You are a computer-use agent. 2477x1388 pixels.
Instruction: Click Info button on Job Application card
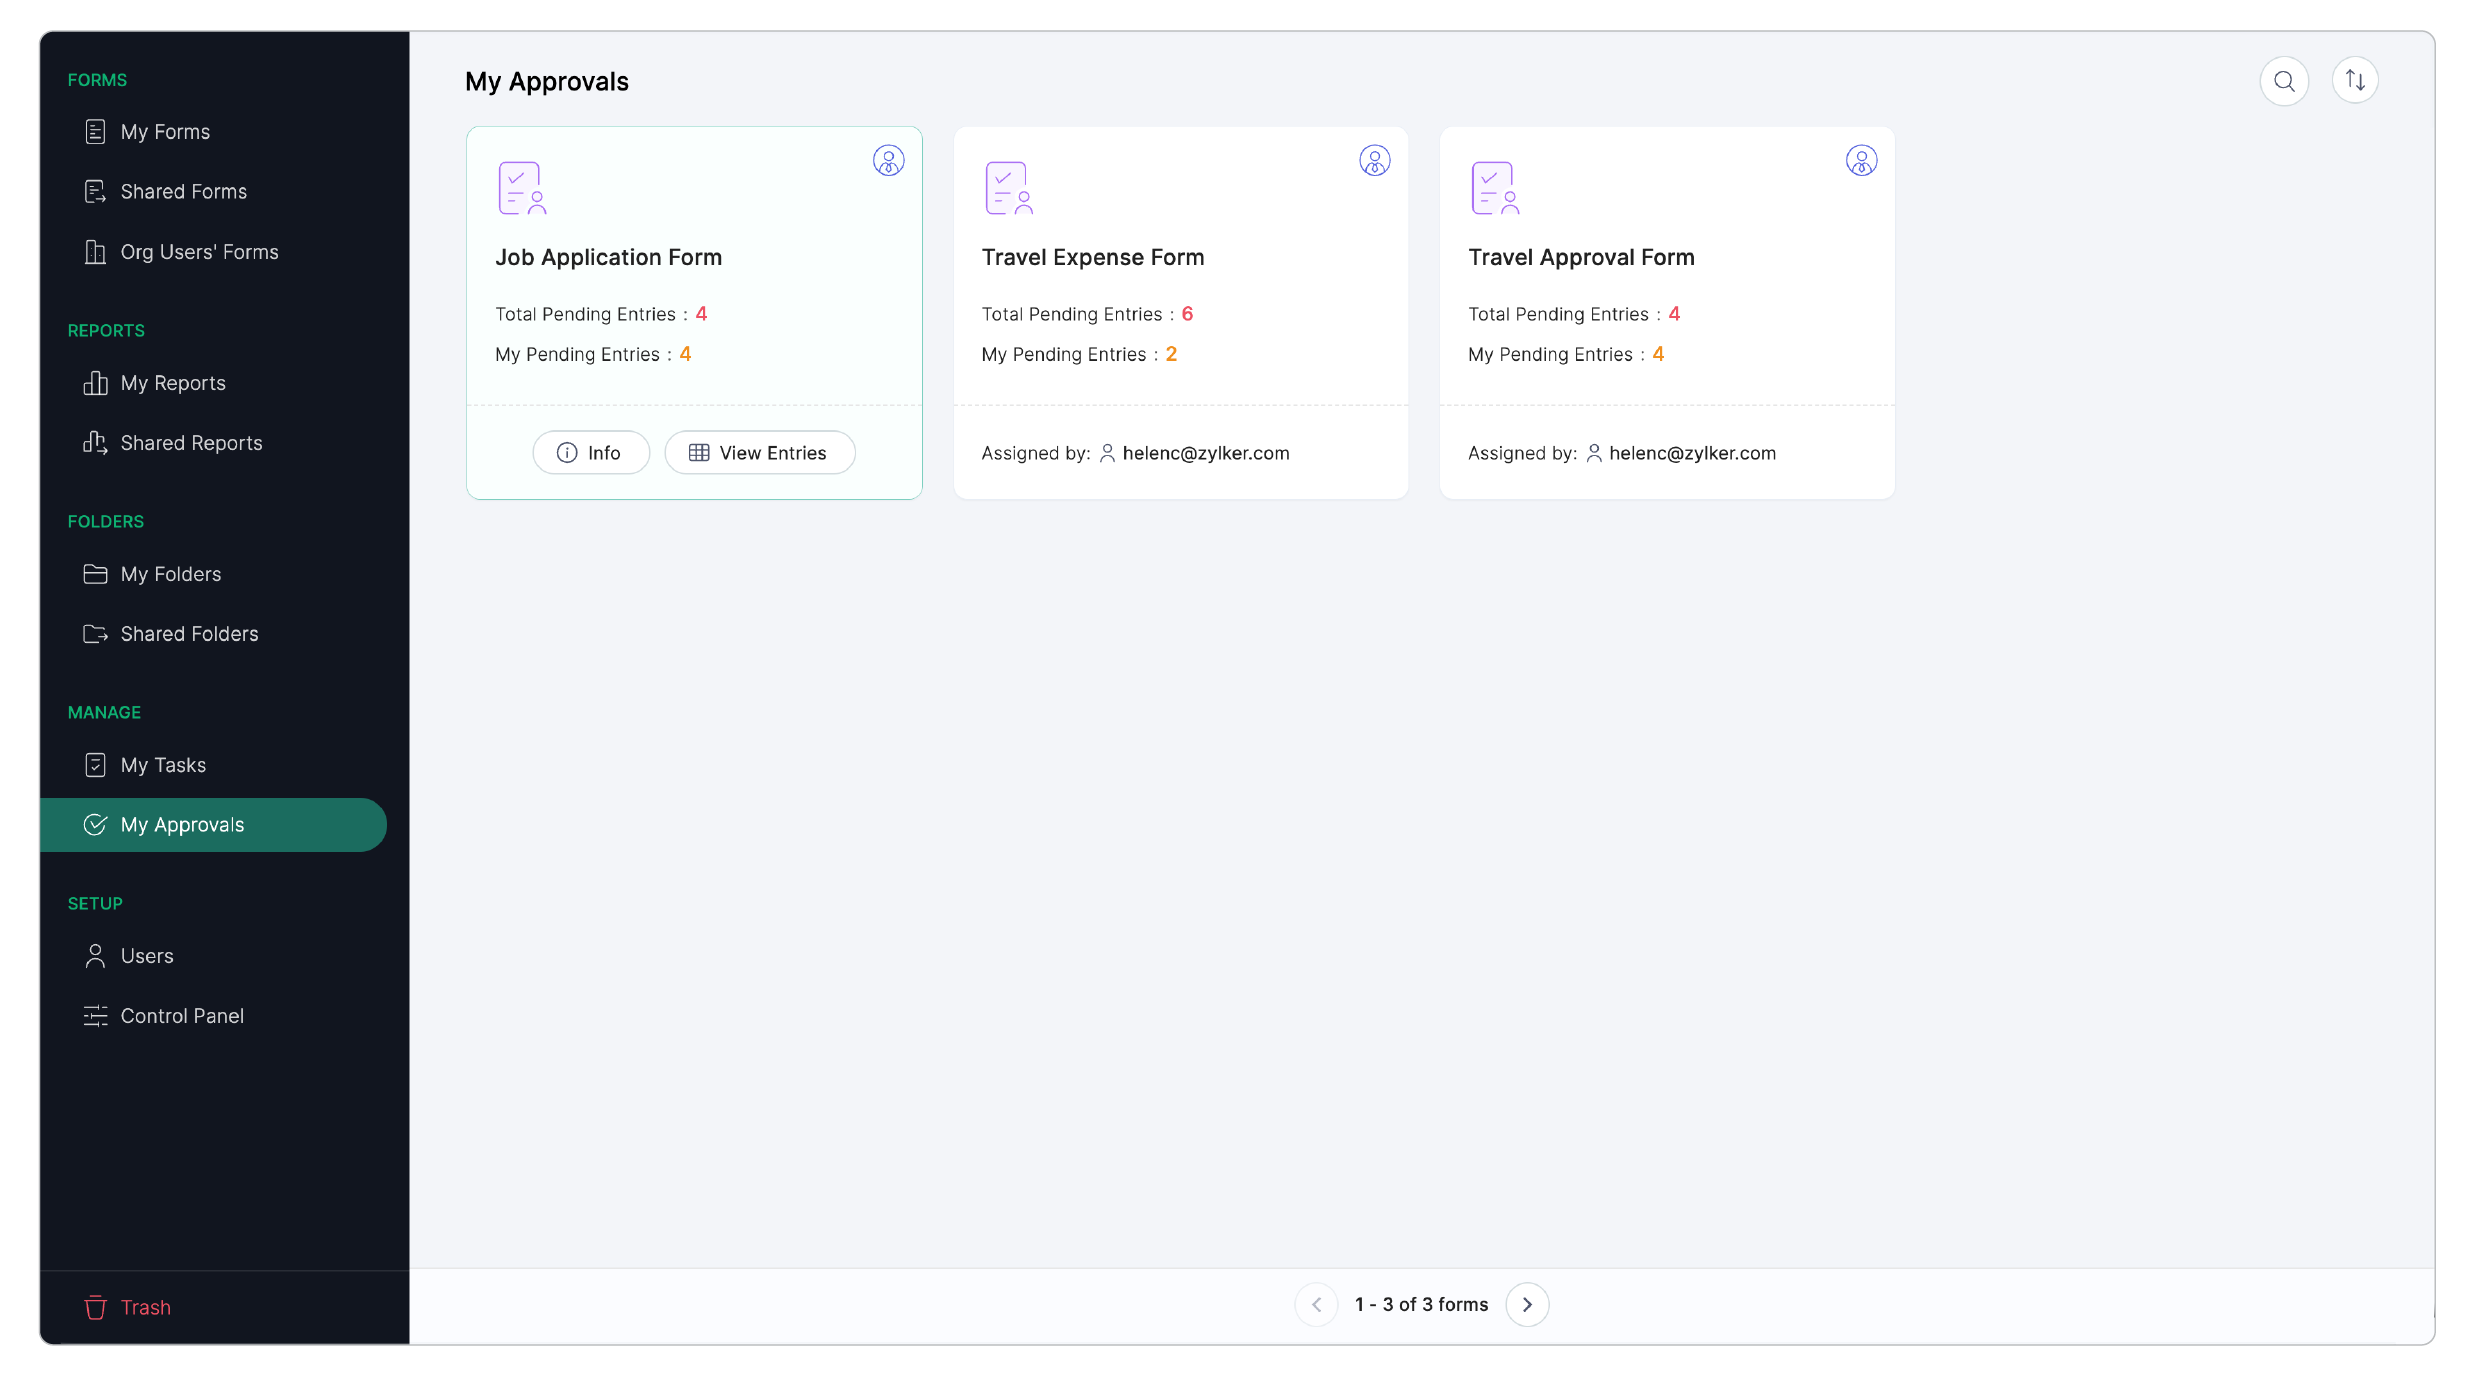point(590,453)
